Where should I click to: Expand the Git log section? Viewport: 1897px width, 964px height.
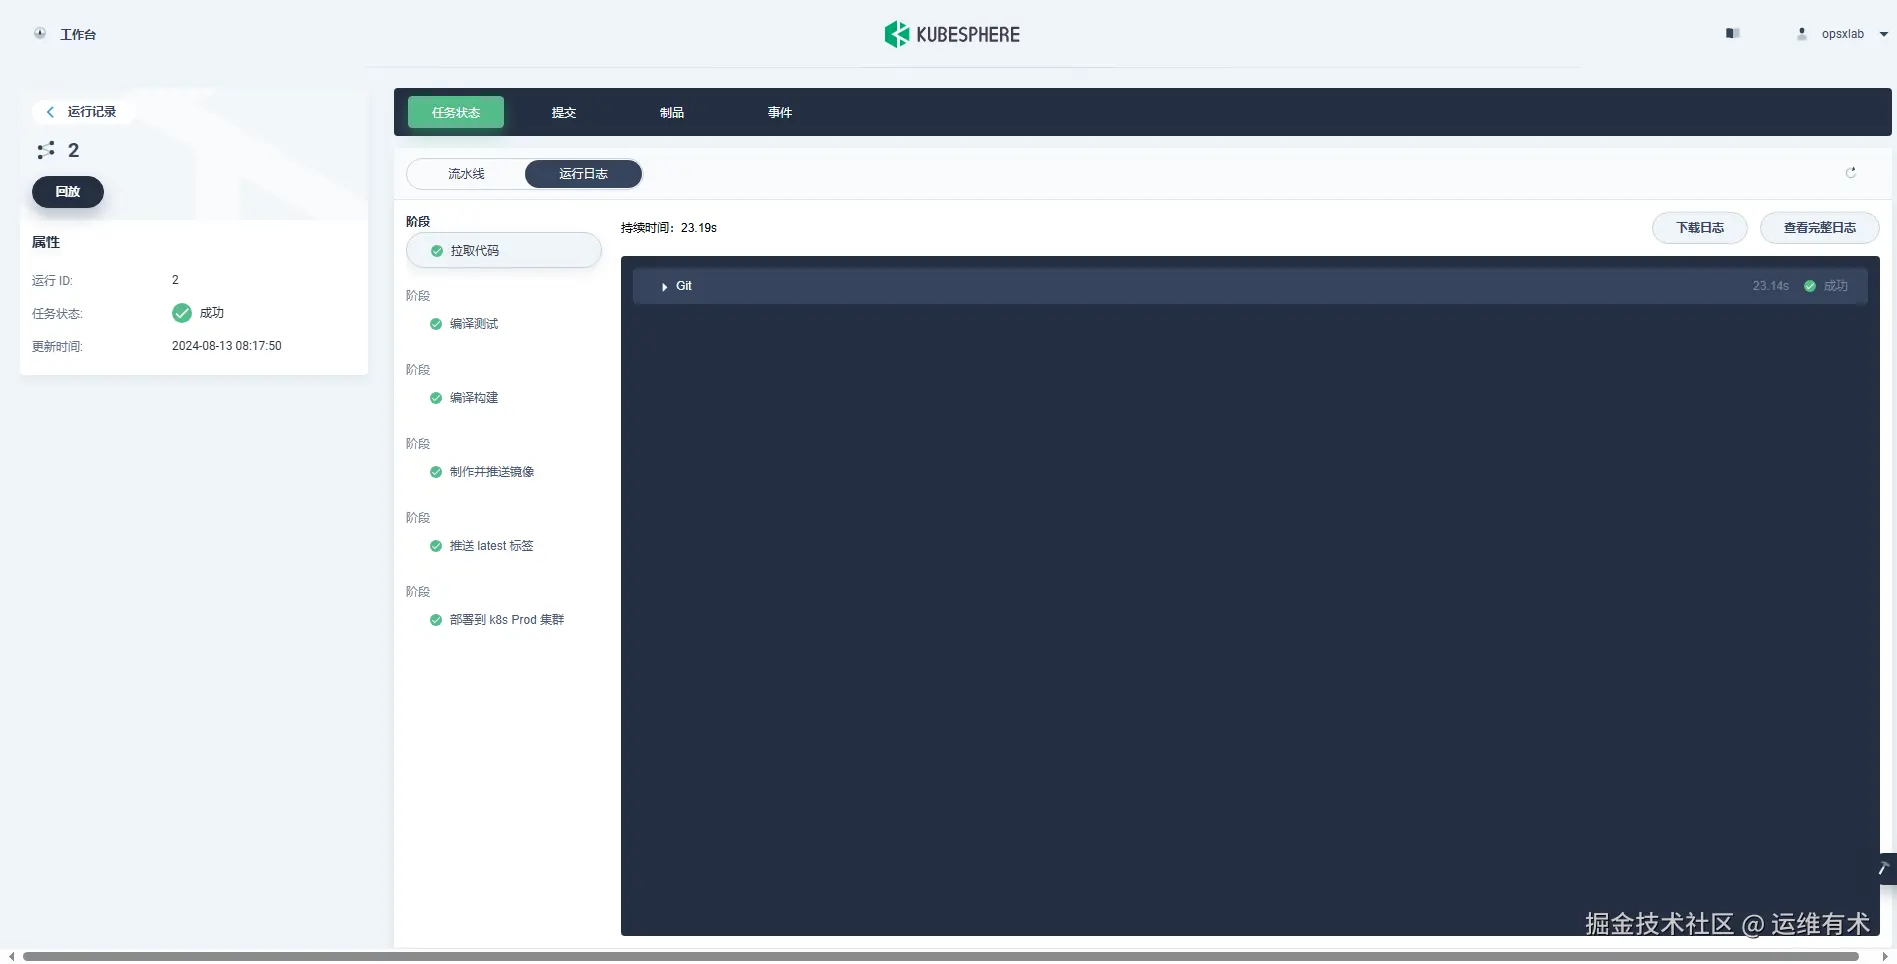(x=664, y=286)
